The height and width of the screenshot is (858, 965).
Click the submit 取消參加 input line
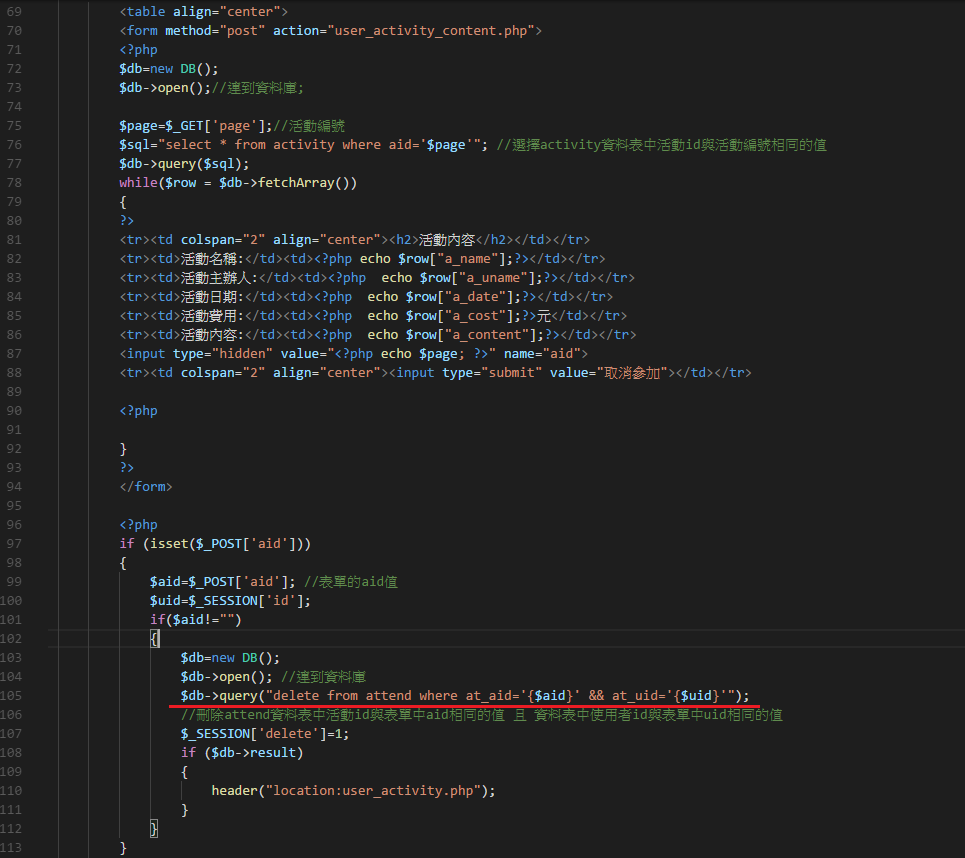[x=435, y=373]
